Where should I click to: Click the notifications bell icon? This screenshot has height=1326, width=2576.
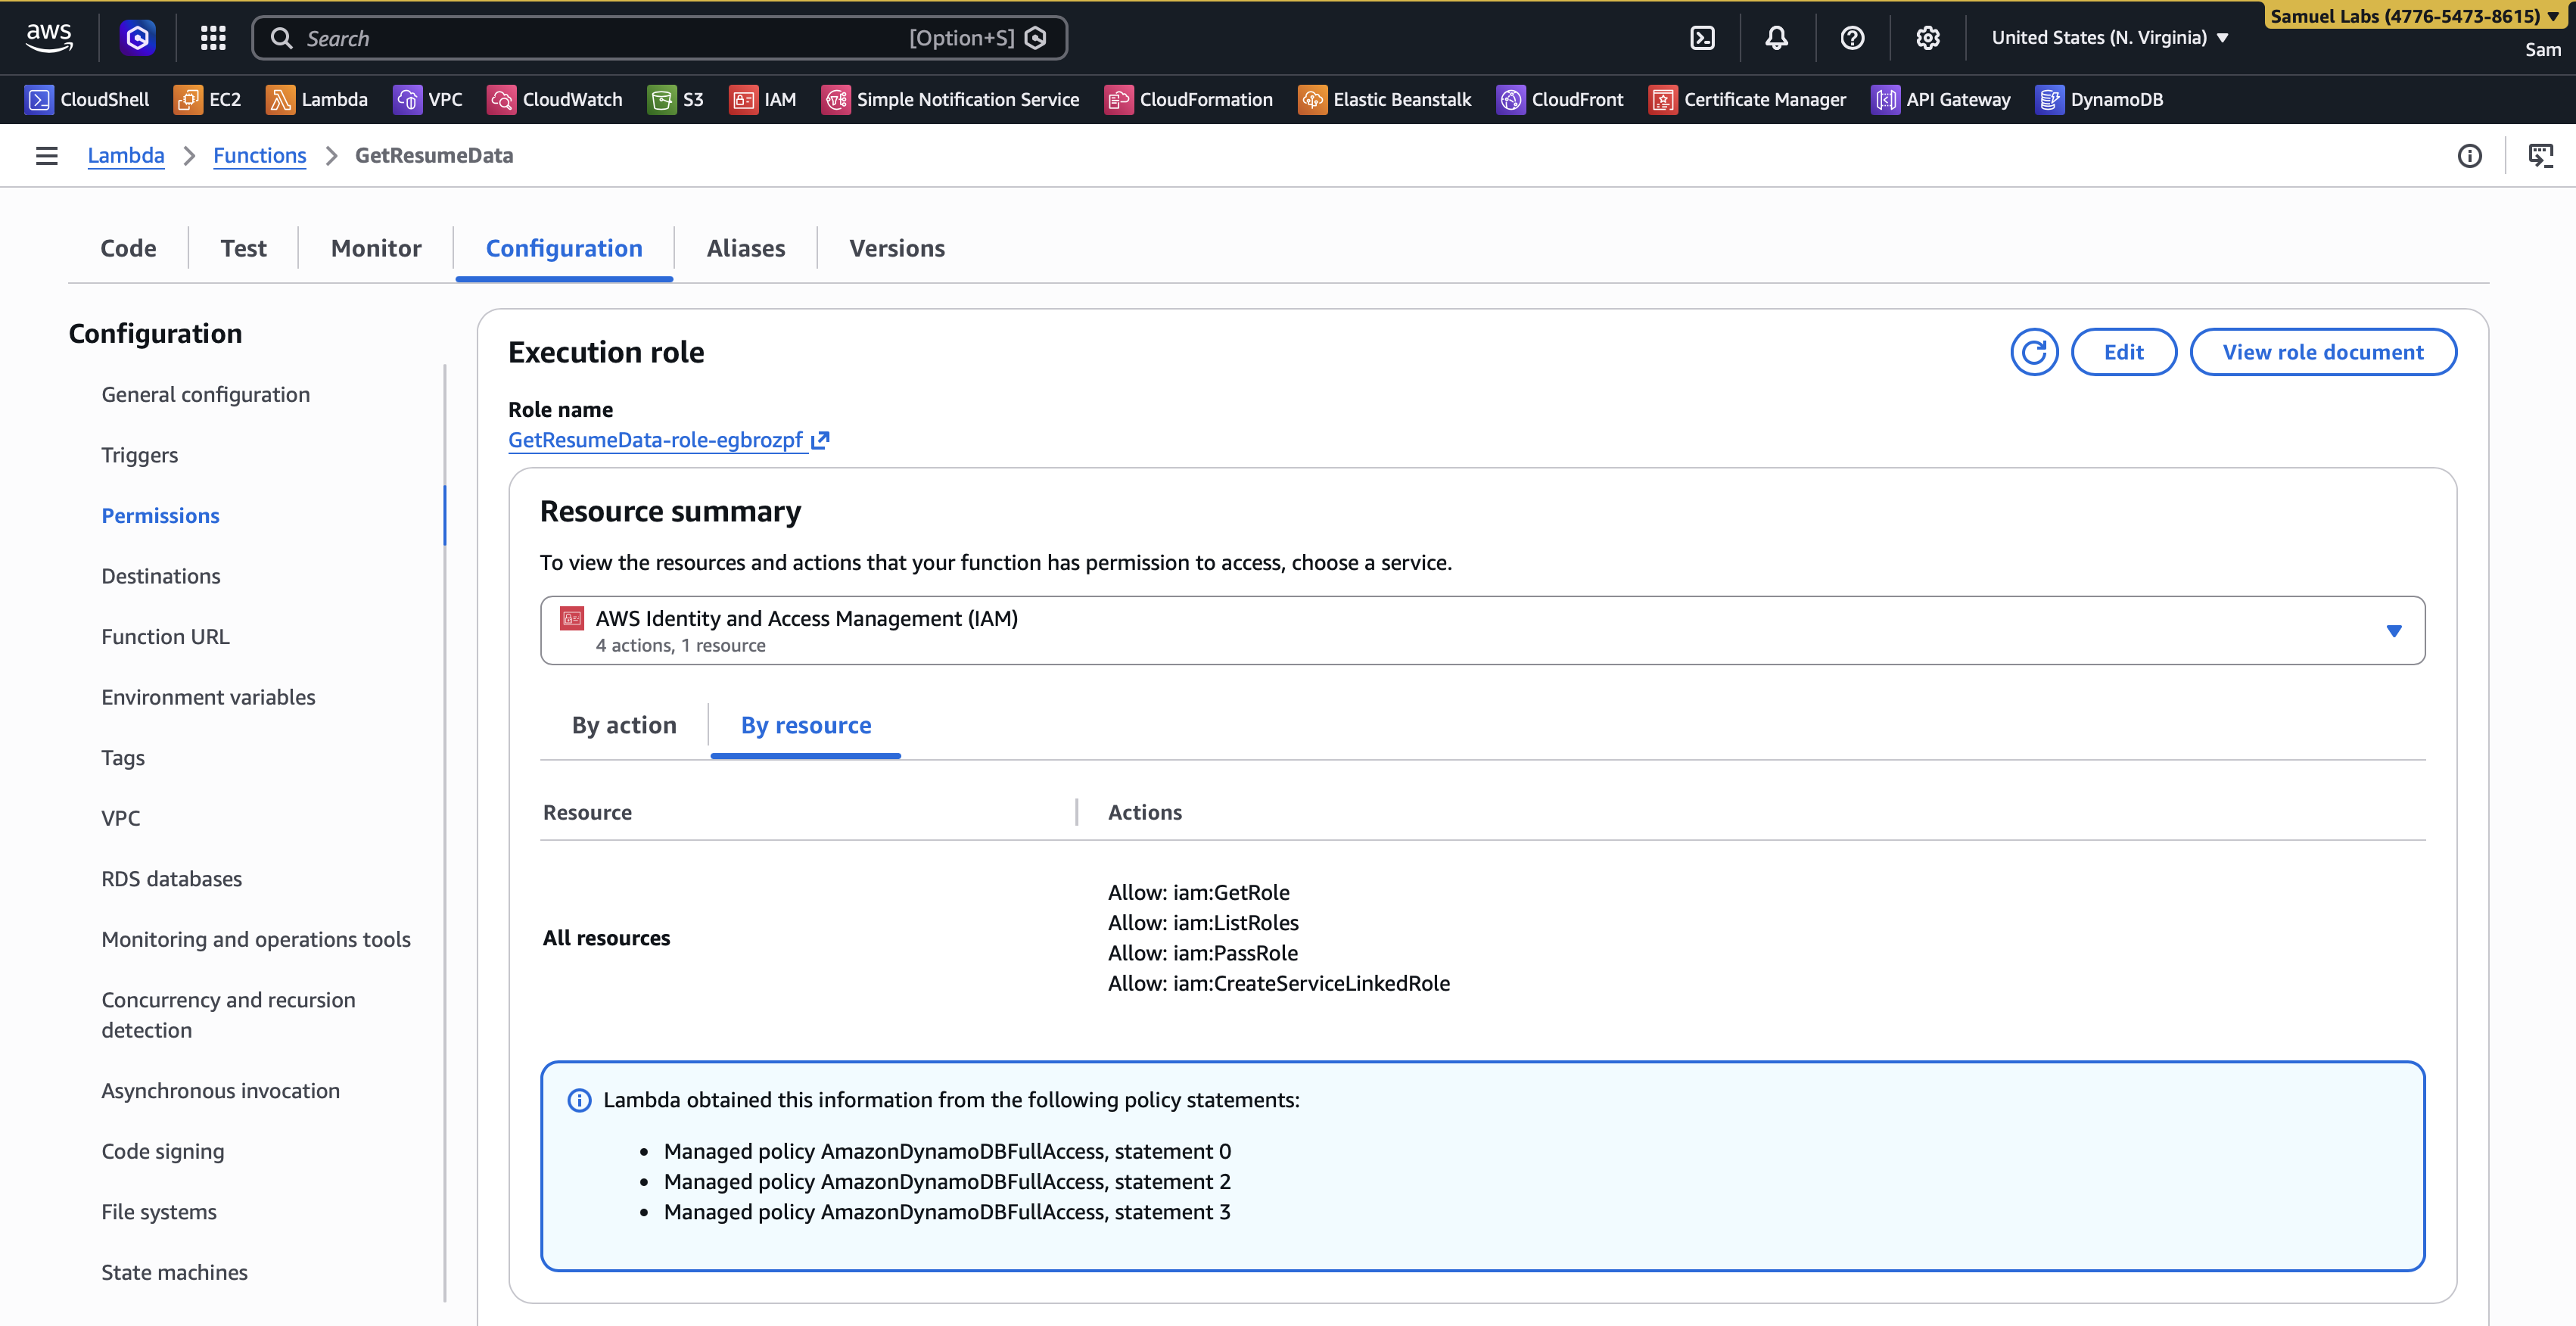[1776, 38]
